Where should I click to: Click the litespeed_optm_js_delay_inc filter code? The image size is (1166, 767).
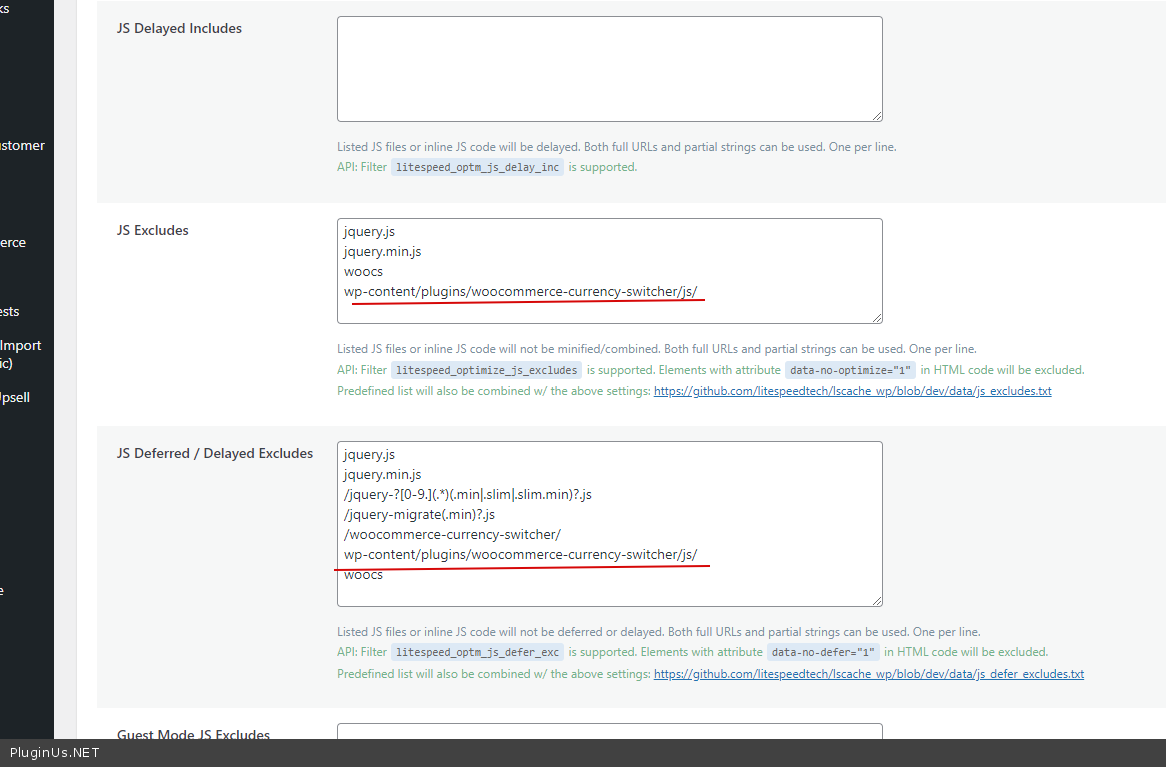click(x=477, y=168)
